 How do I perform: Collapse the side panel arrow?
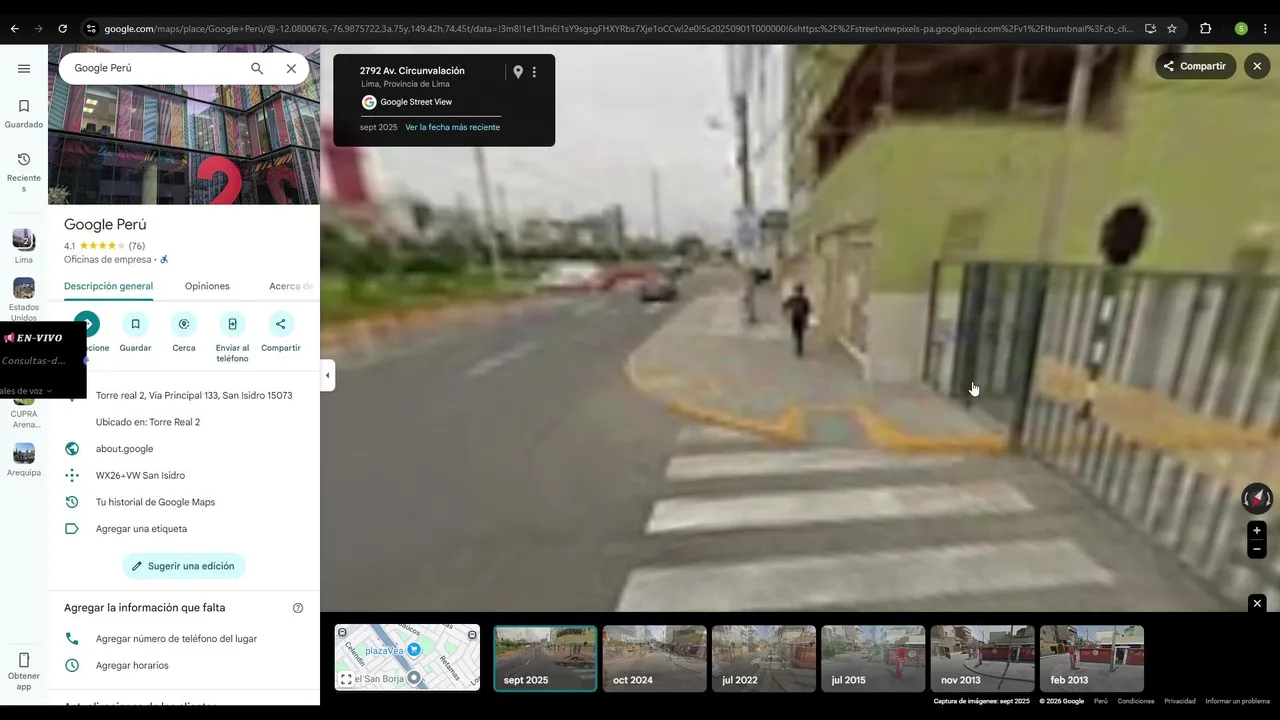(328, 376)
